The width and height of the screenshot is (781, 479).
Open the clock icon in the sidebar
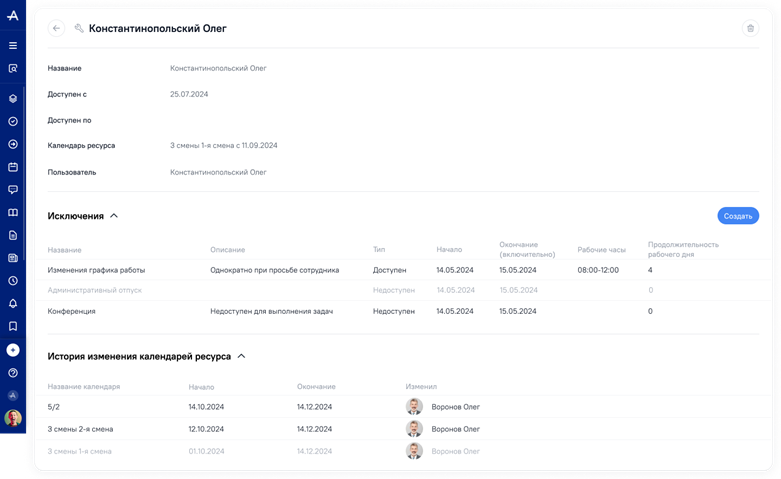tap(13, 281)
